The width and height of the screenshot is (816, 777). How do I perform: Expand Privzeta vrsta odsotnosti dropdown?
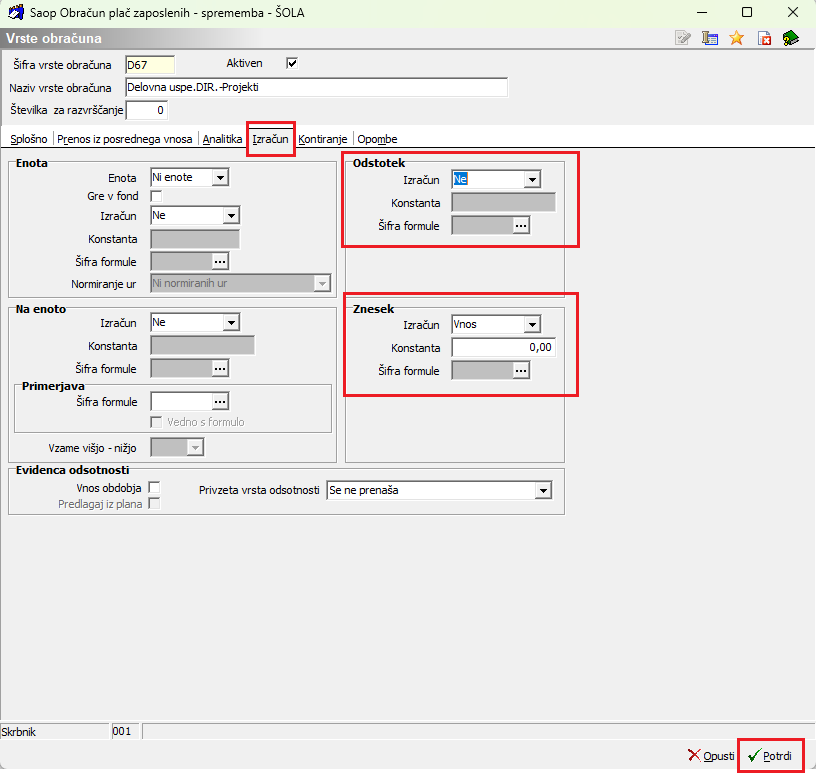543,490
